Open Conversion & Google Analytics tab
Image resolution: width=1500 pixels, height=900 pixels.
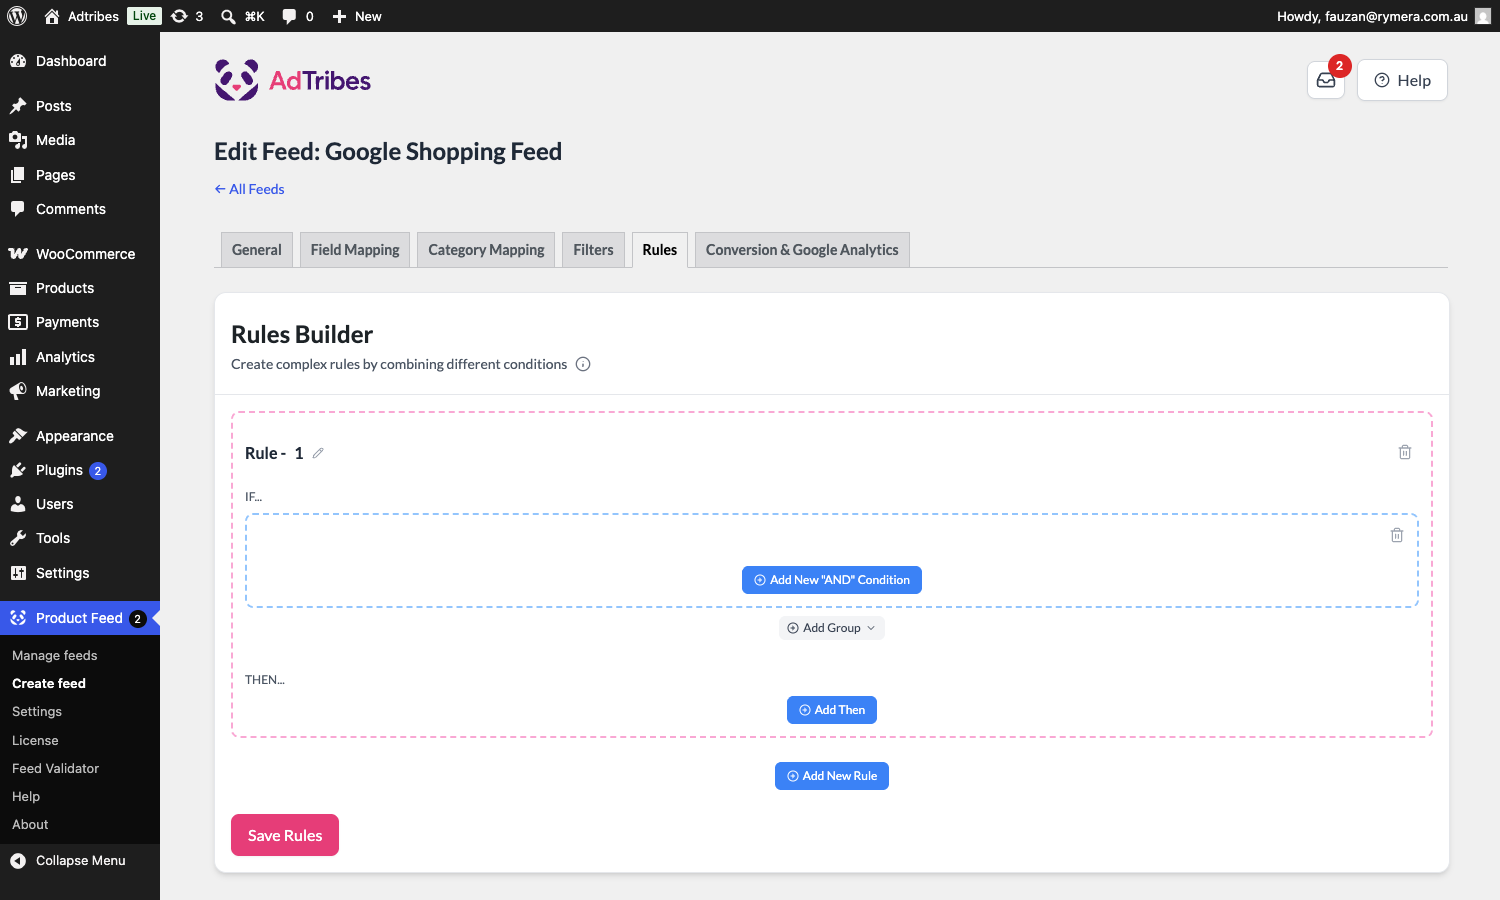tap(802, 250)
